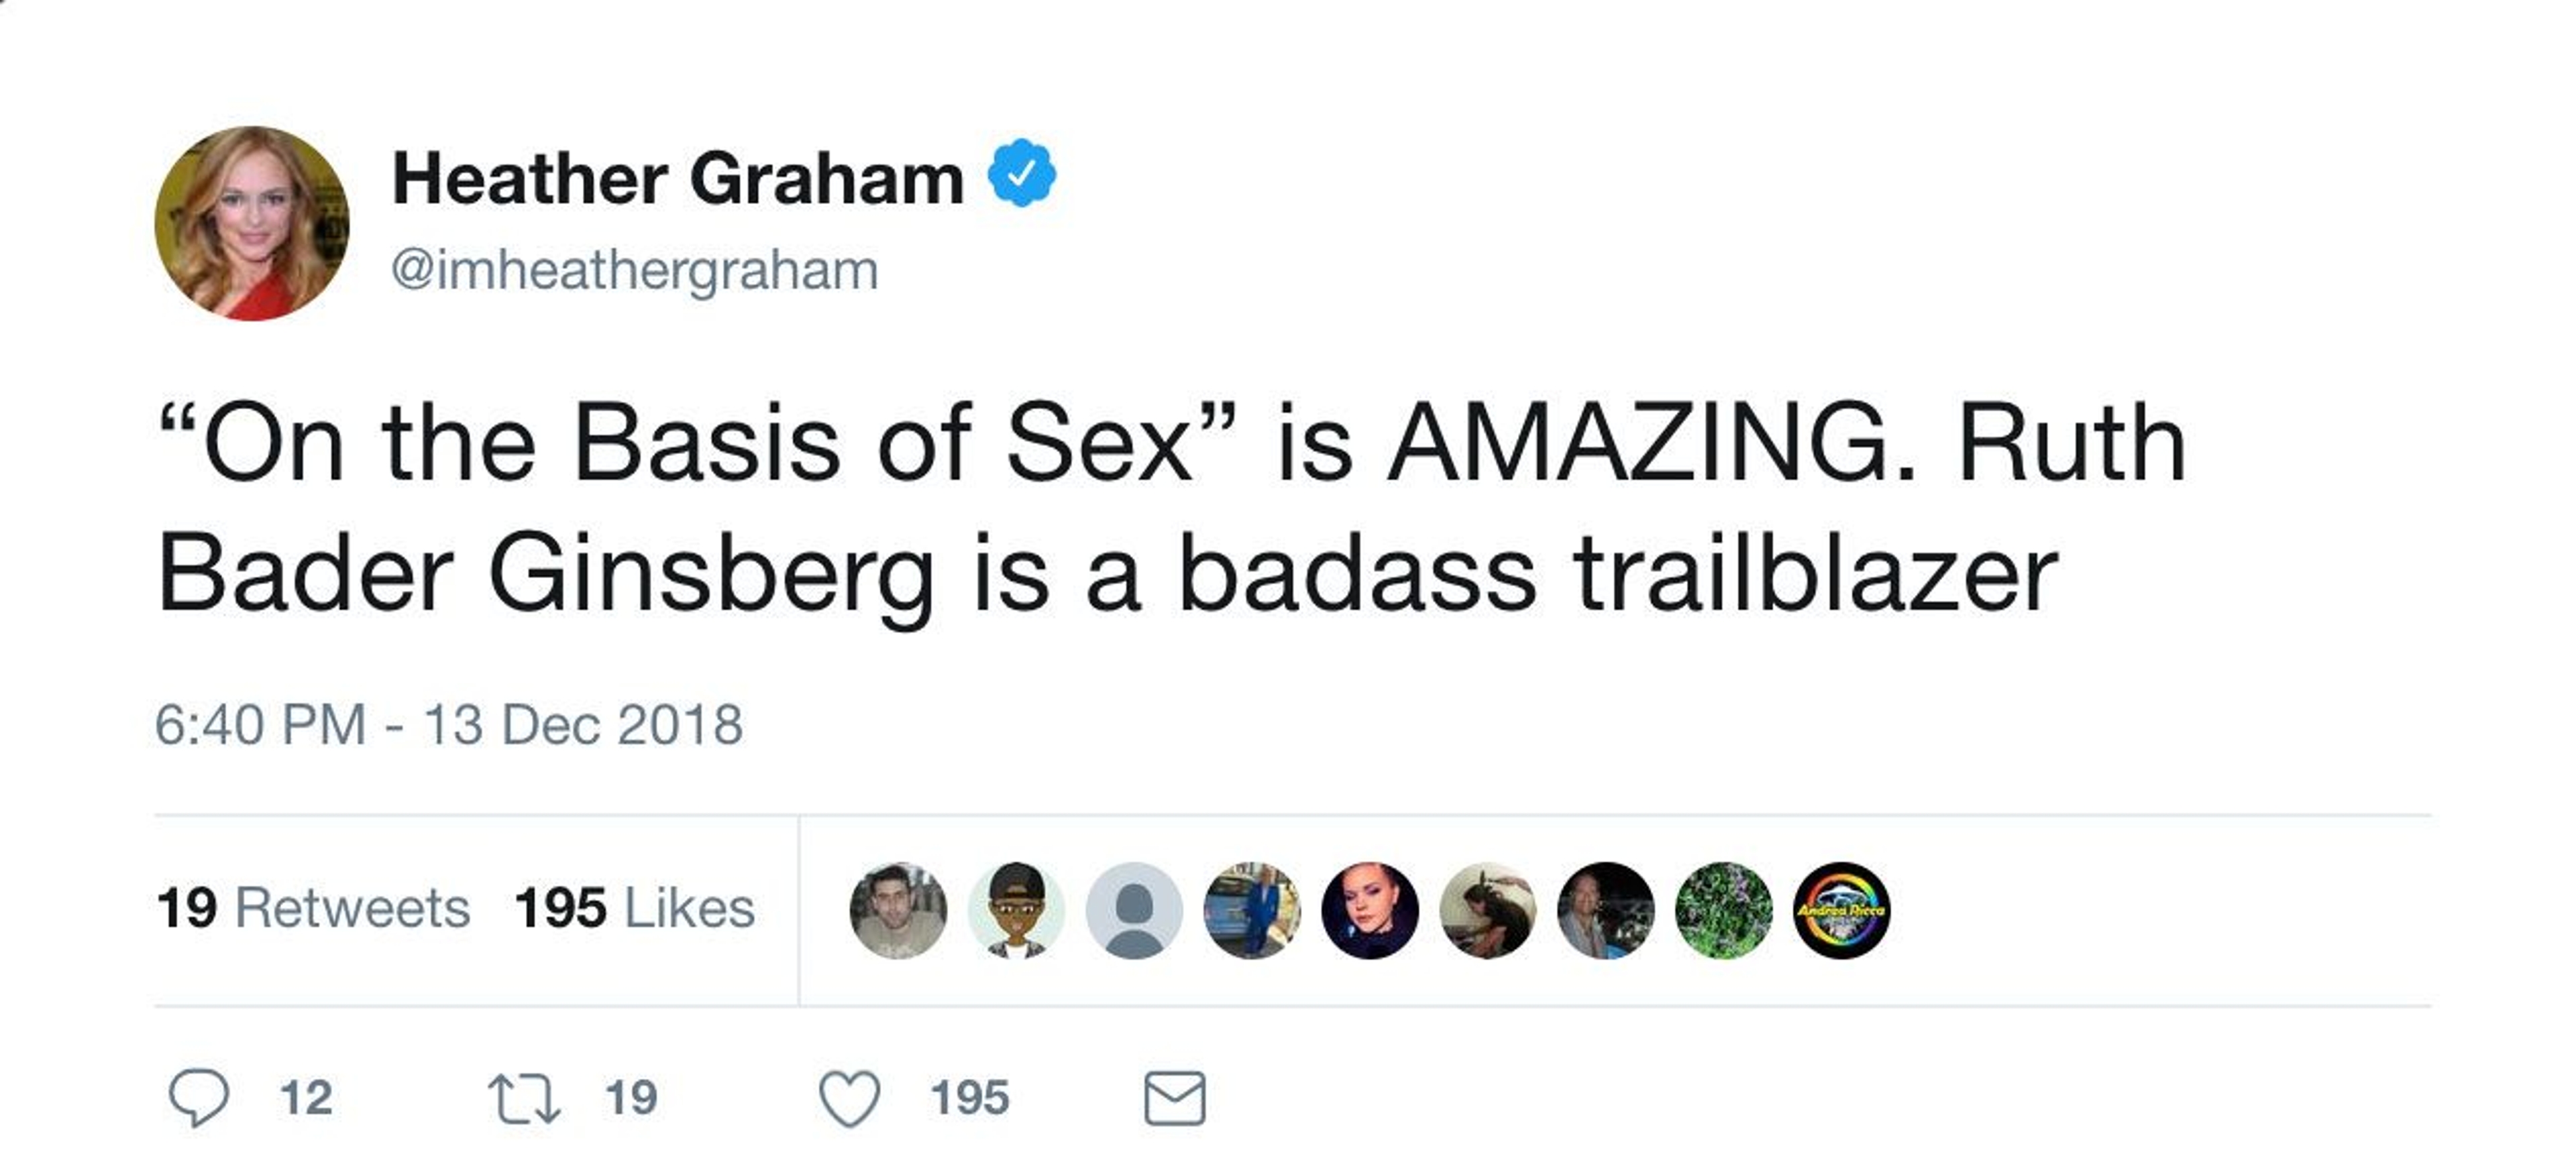Screen dimensions: 2576x1171
Task: Click the retweet count 19 beside the arrows
Action: (x=631, y=1098)
